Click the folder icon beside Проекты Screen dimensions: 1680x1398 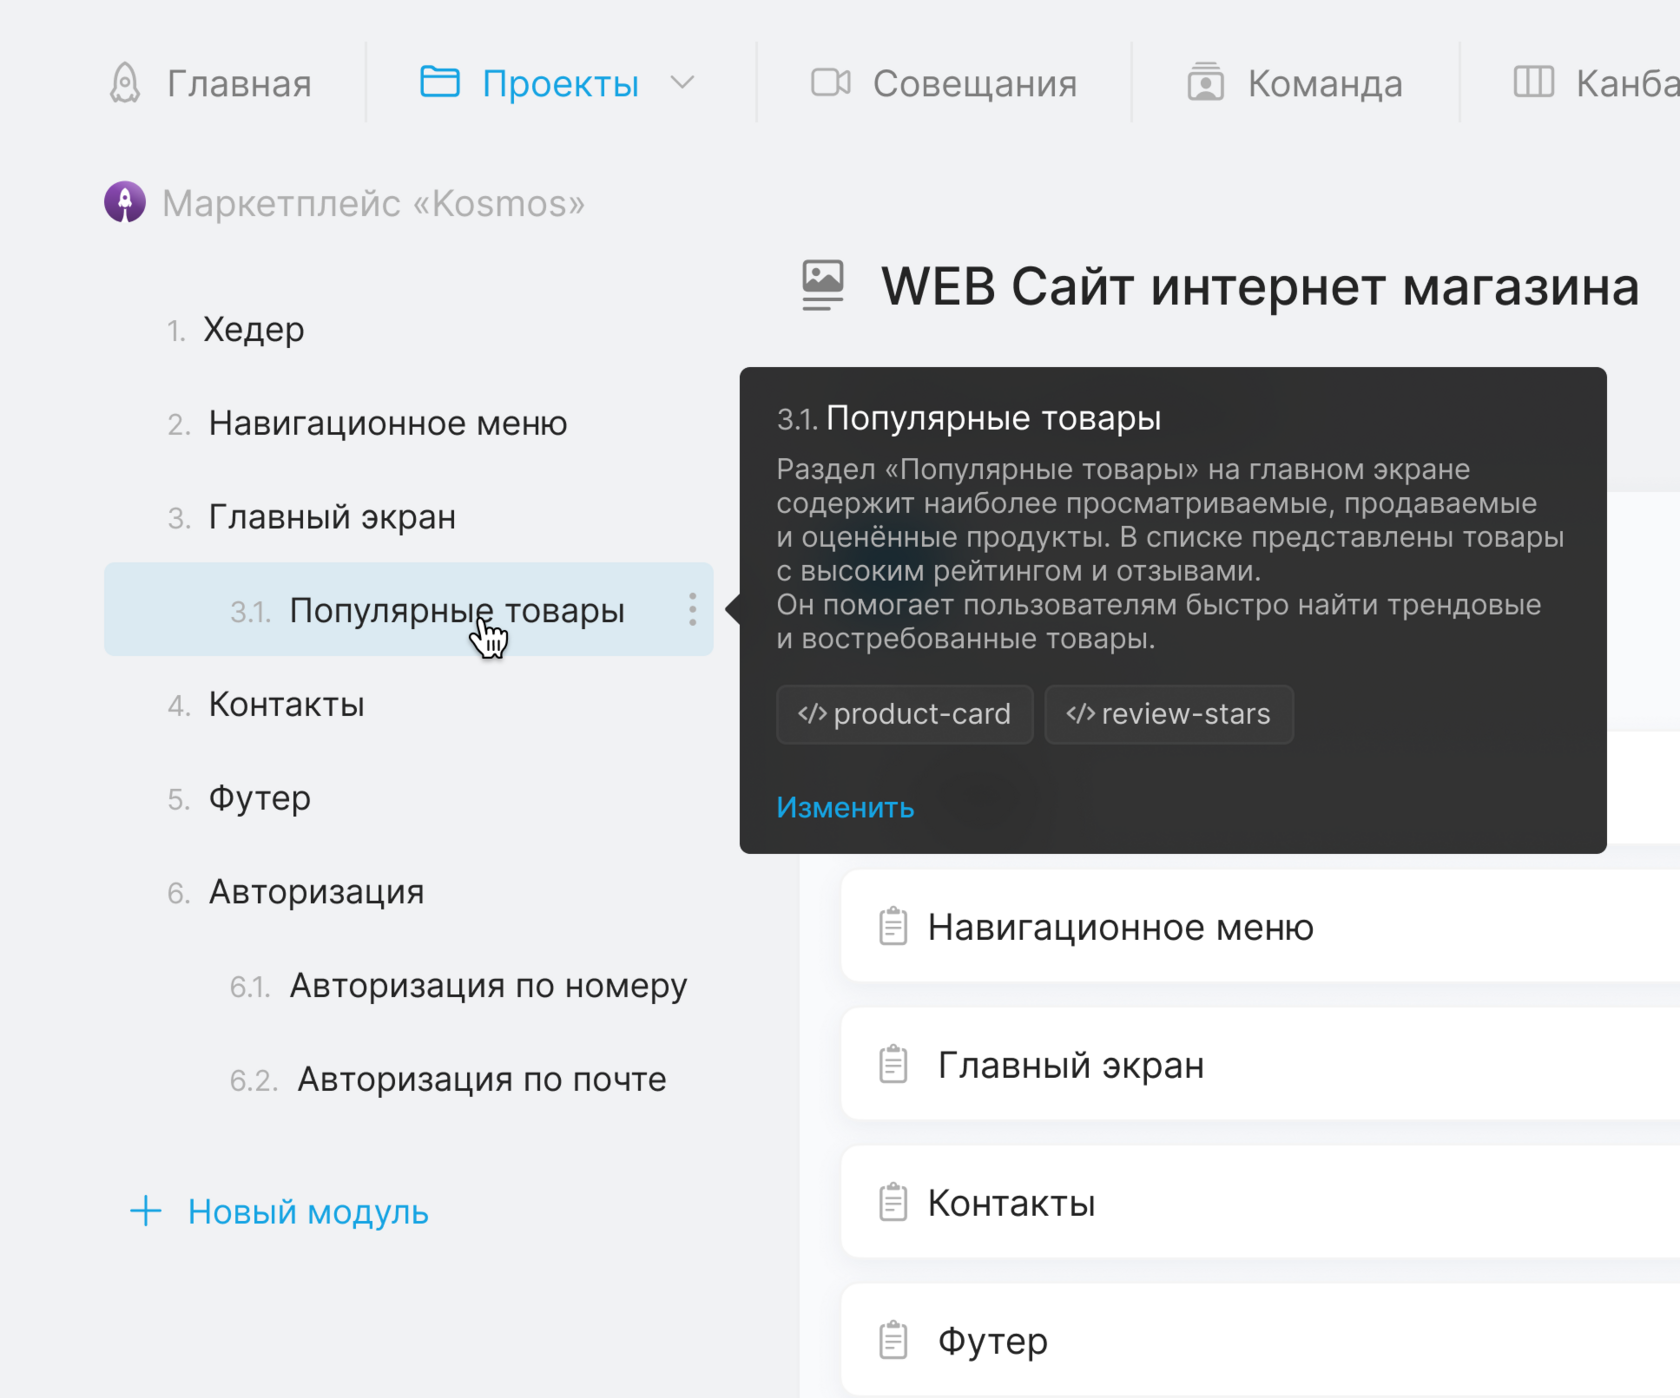click(x=439, y=82)
